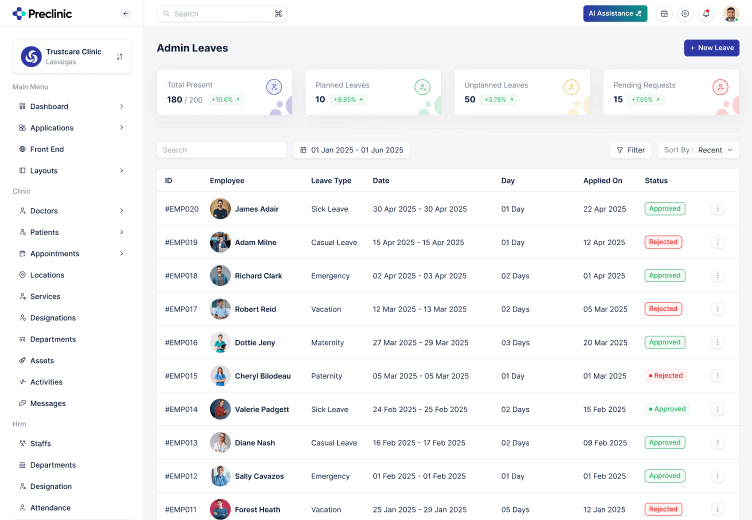Image resolution: width=752 pixels, height=520 pixels.
Task: Click the Applied On column header
Action: (602, 180)
